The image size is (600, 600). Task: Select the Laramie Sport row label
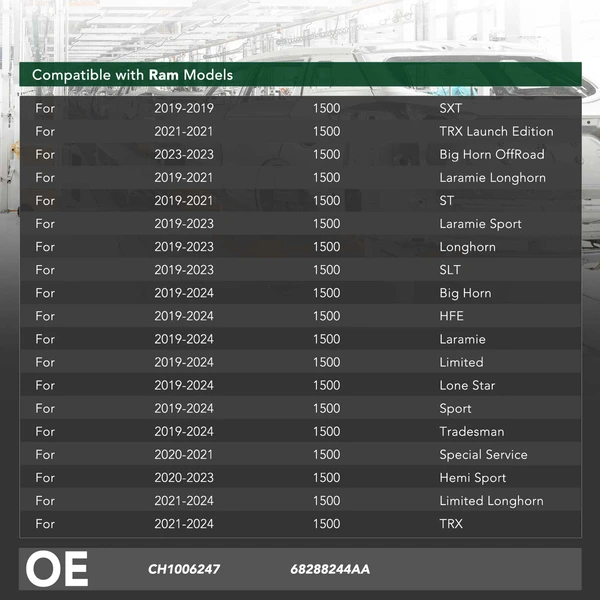(x=480, y=223)
